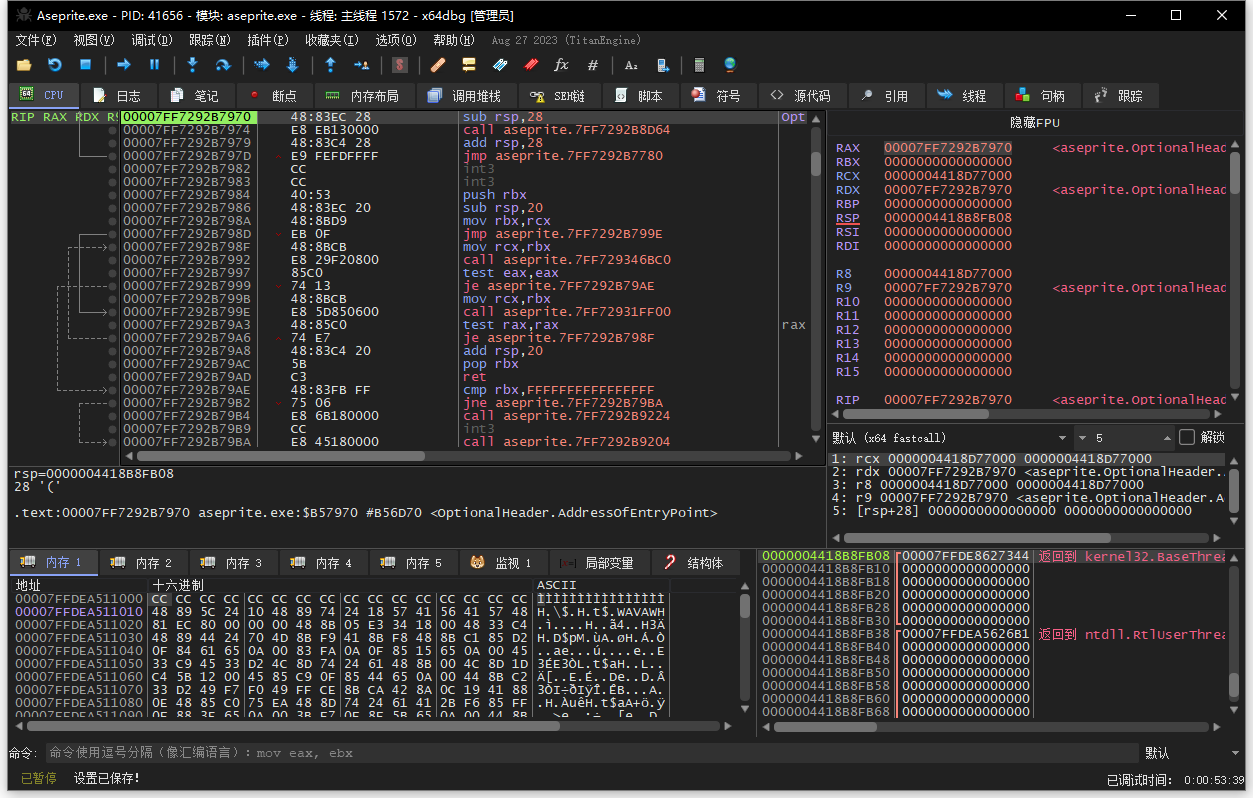The image size is (1253, 798).
Task: Switch to the 内存布局 tab
Action: pos(363,96)
